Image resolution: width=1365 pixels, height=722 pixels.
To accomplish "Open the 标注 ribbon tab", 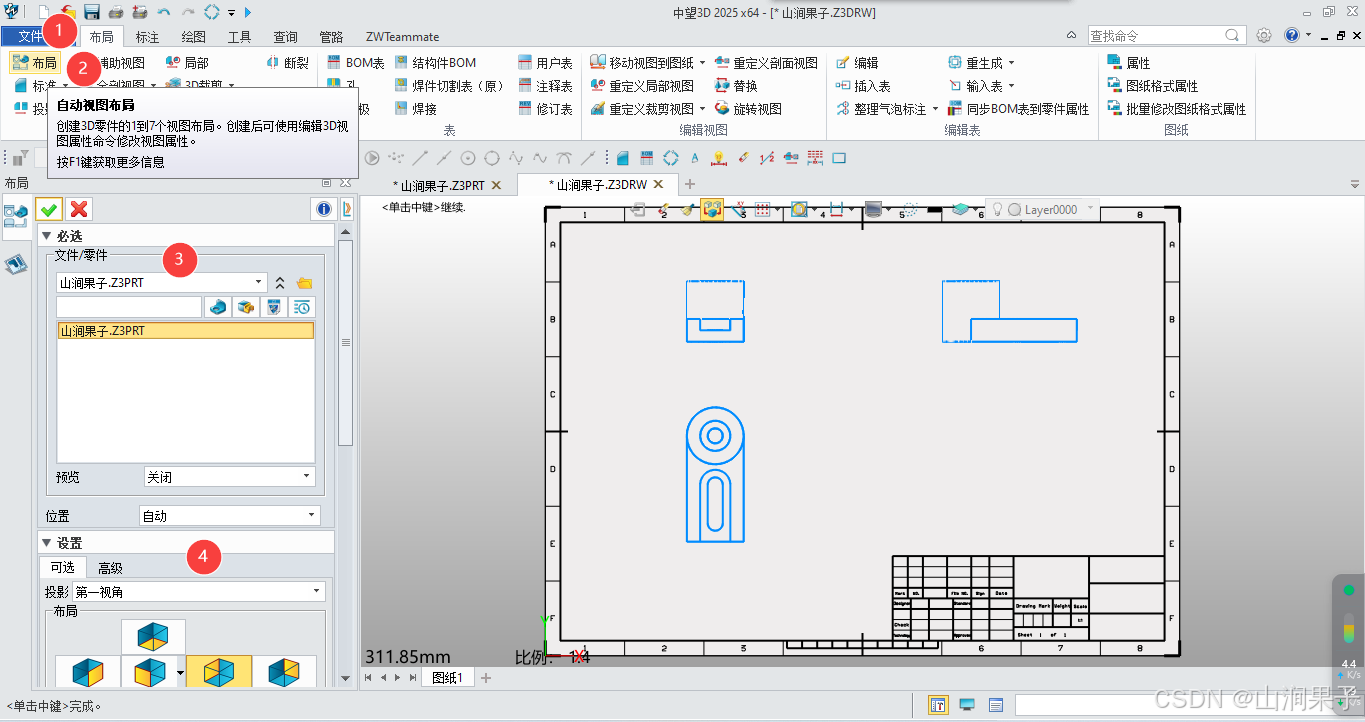I will [147, 37].
